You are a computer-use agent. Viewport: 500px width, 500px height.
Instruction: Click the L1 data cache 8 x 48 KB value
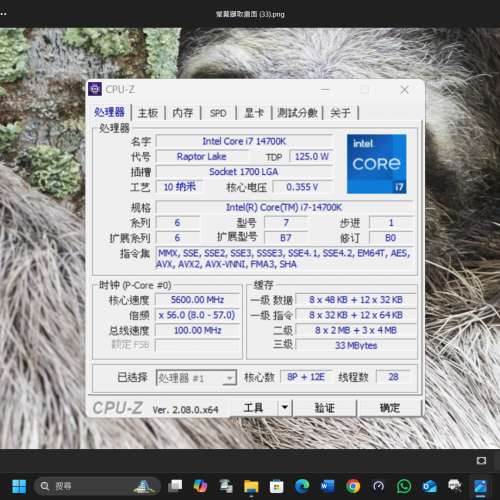[x=356, y=300]
